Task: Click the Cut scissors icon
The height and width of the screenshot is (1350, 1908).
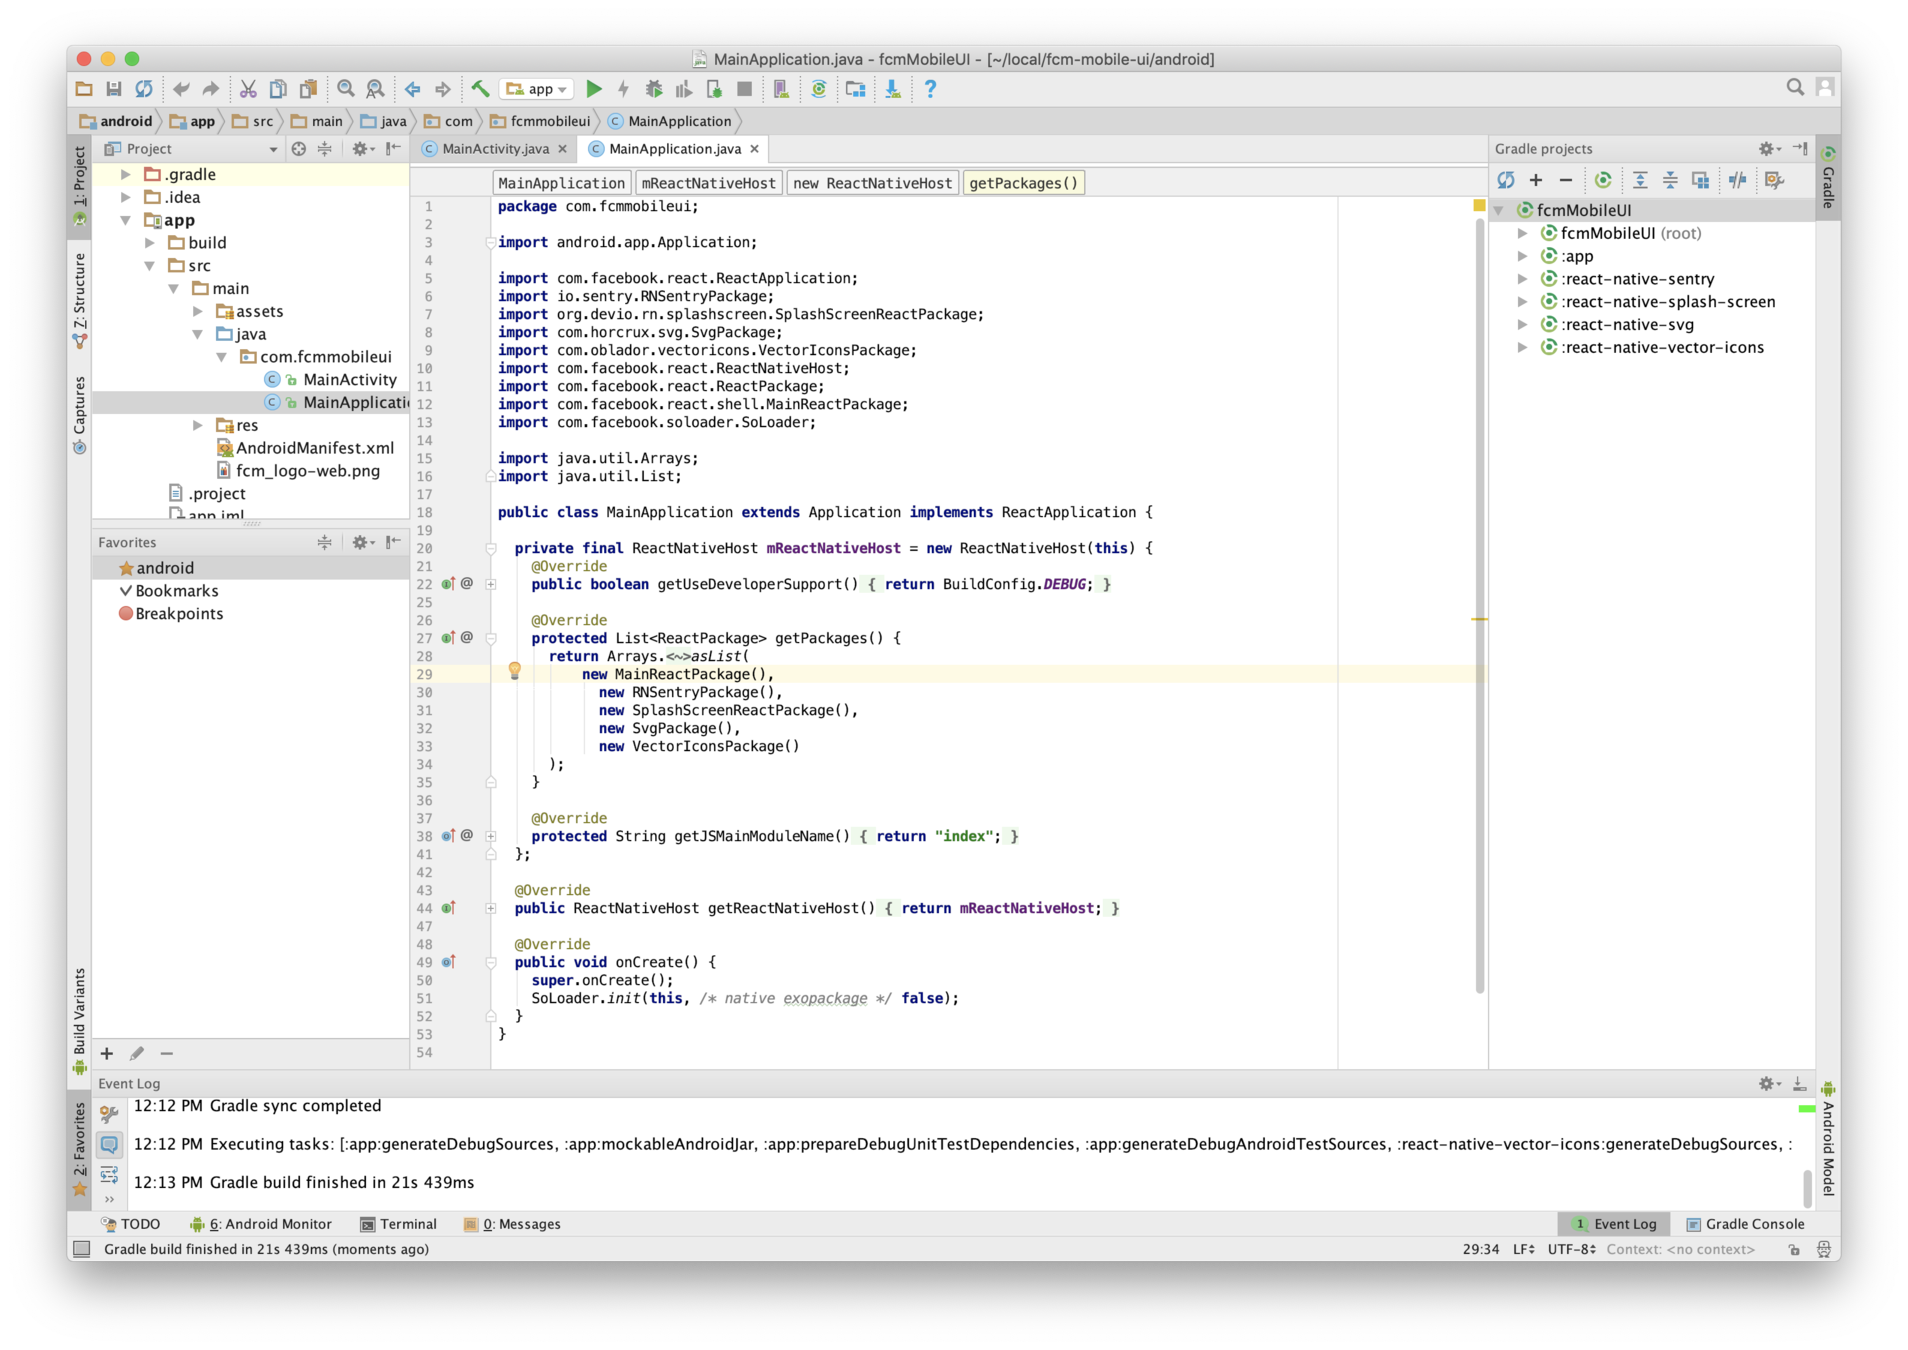Action: [248, 89]
